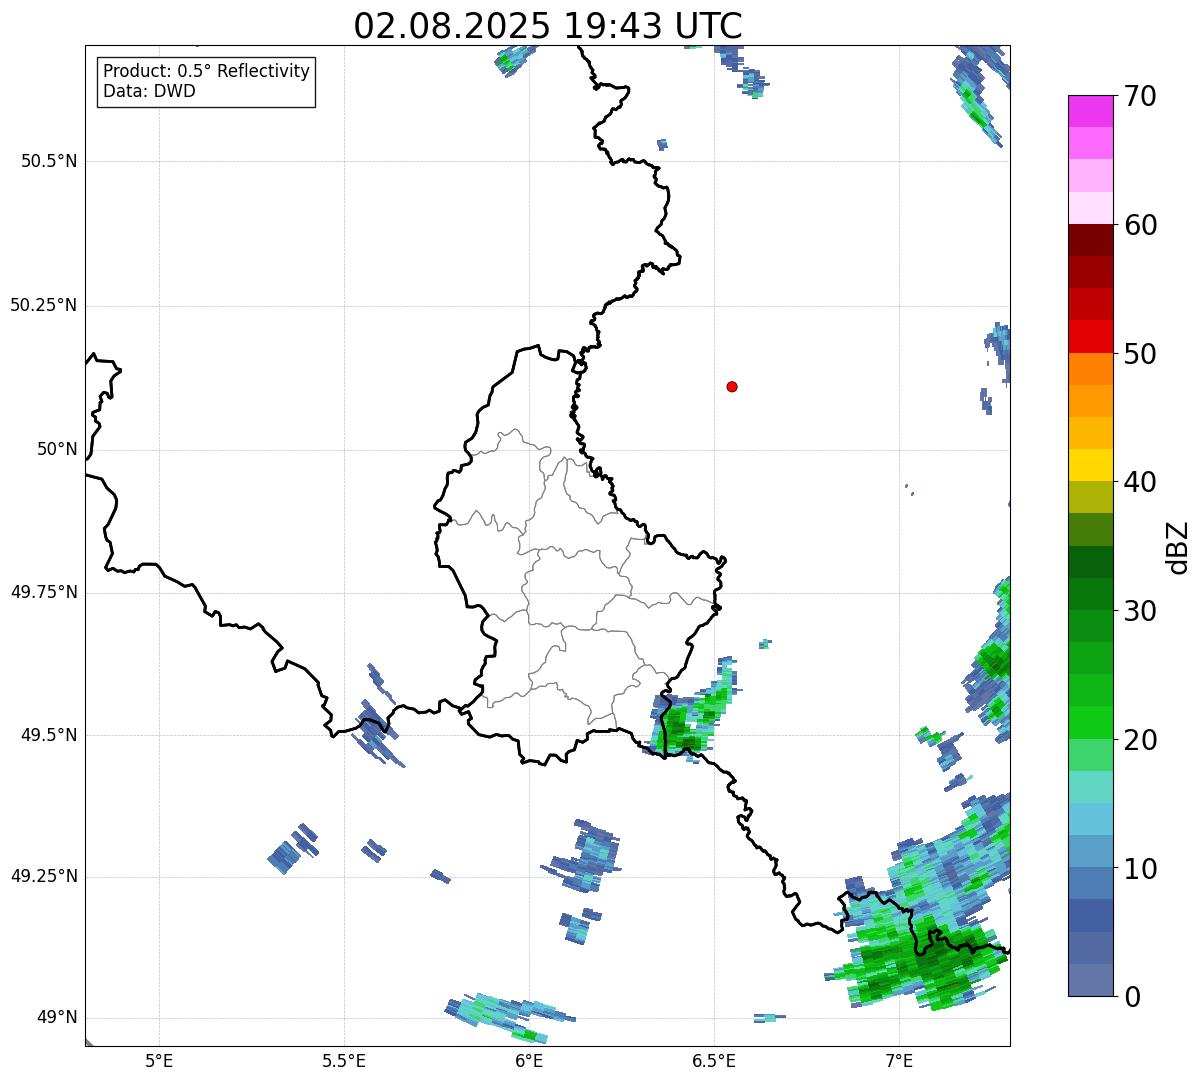Click the 6.5°E longitude label

(x=714, y=1060)
